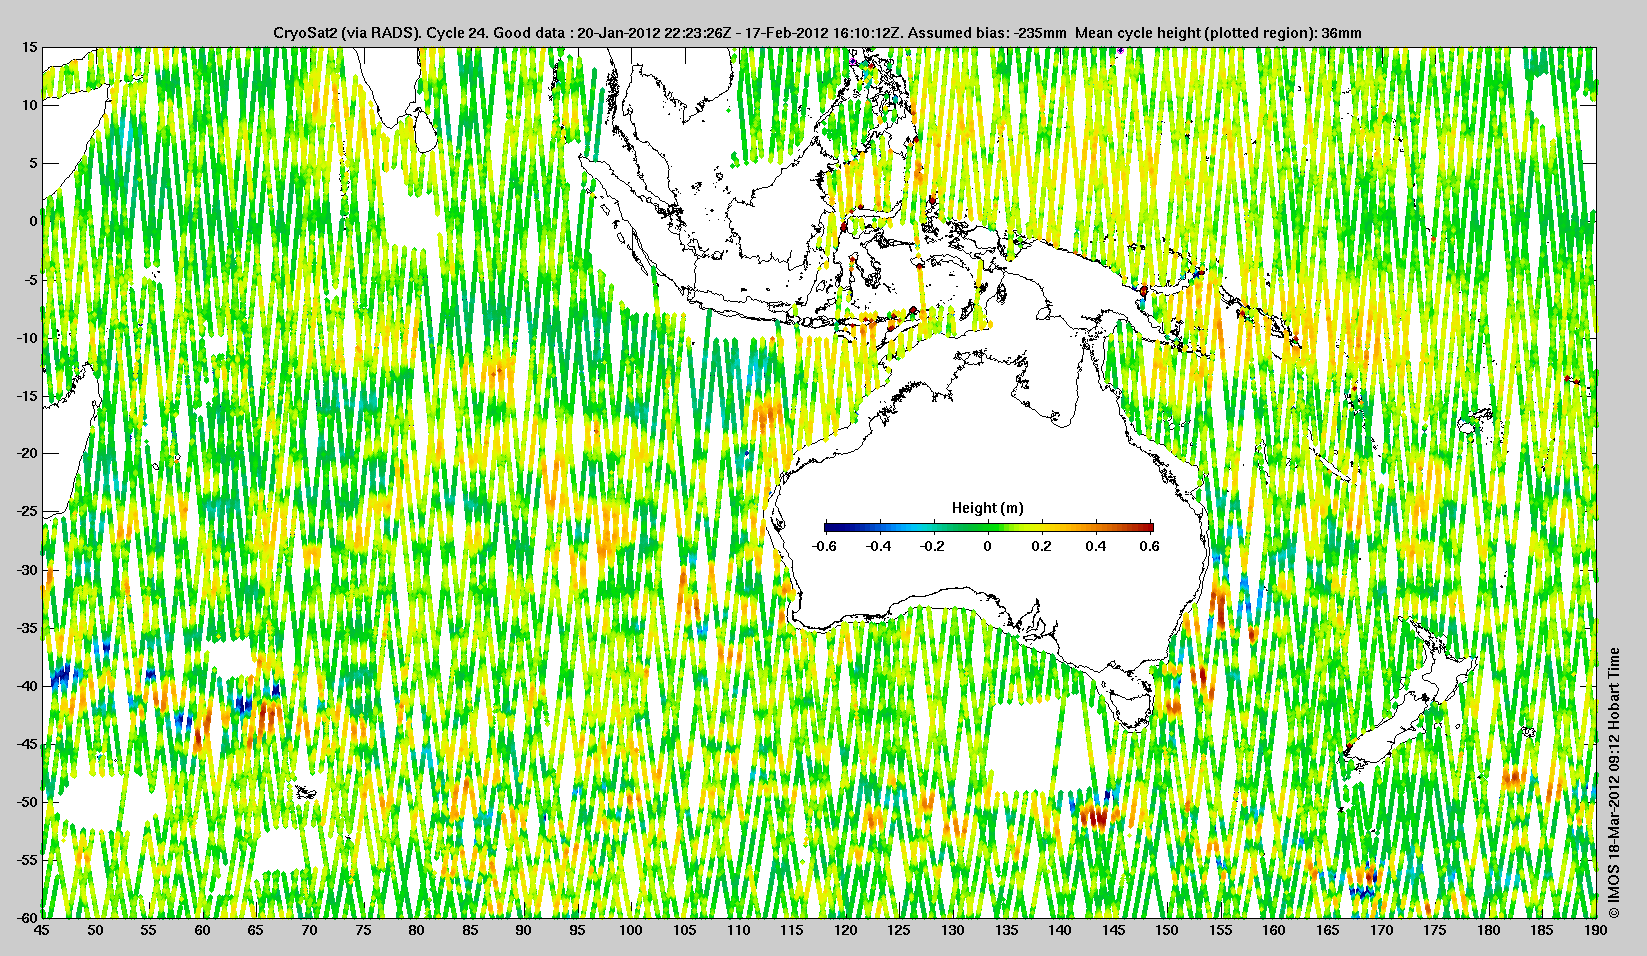
Task: Pick the "115" longitude tick label
Action: [x=792, y=930]
